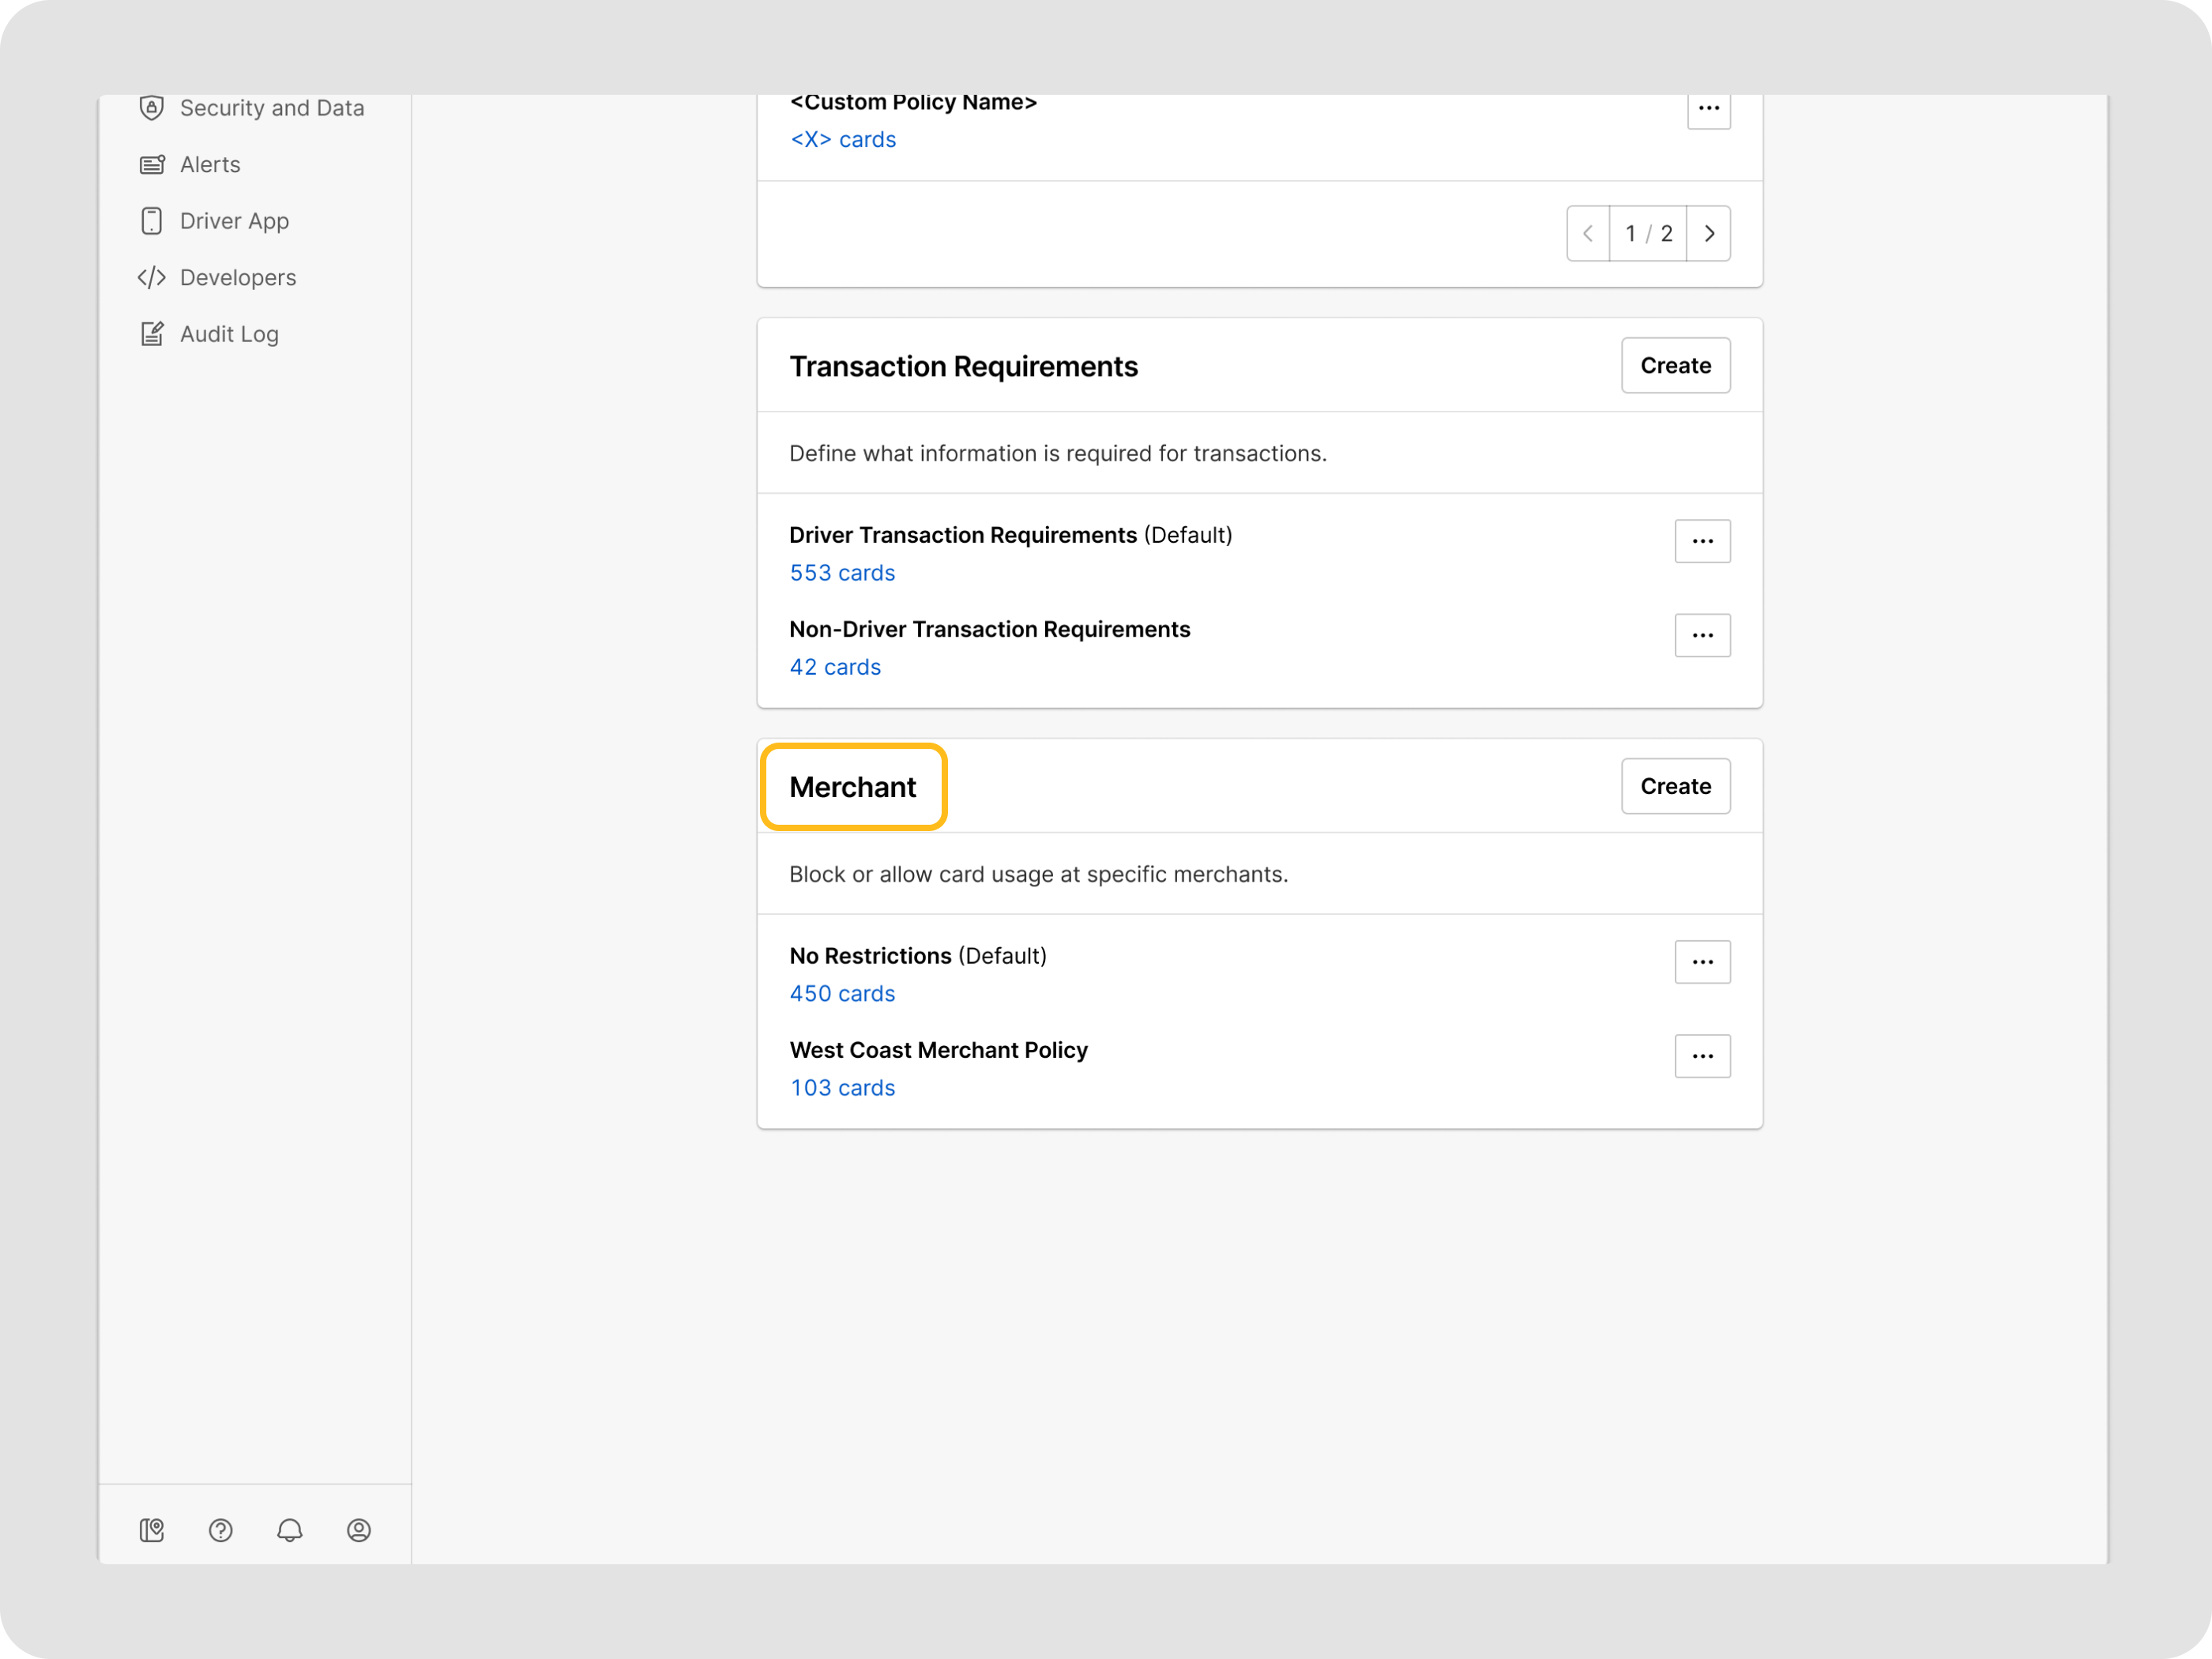The height and width of the screenshot is (1659, 2212).
Task: Create a new Transaction Requirements policy
Action: (x=1675, y=365)
